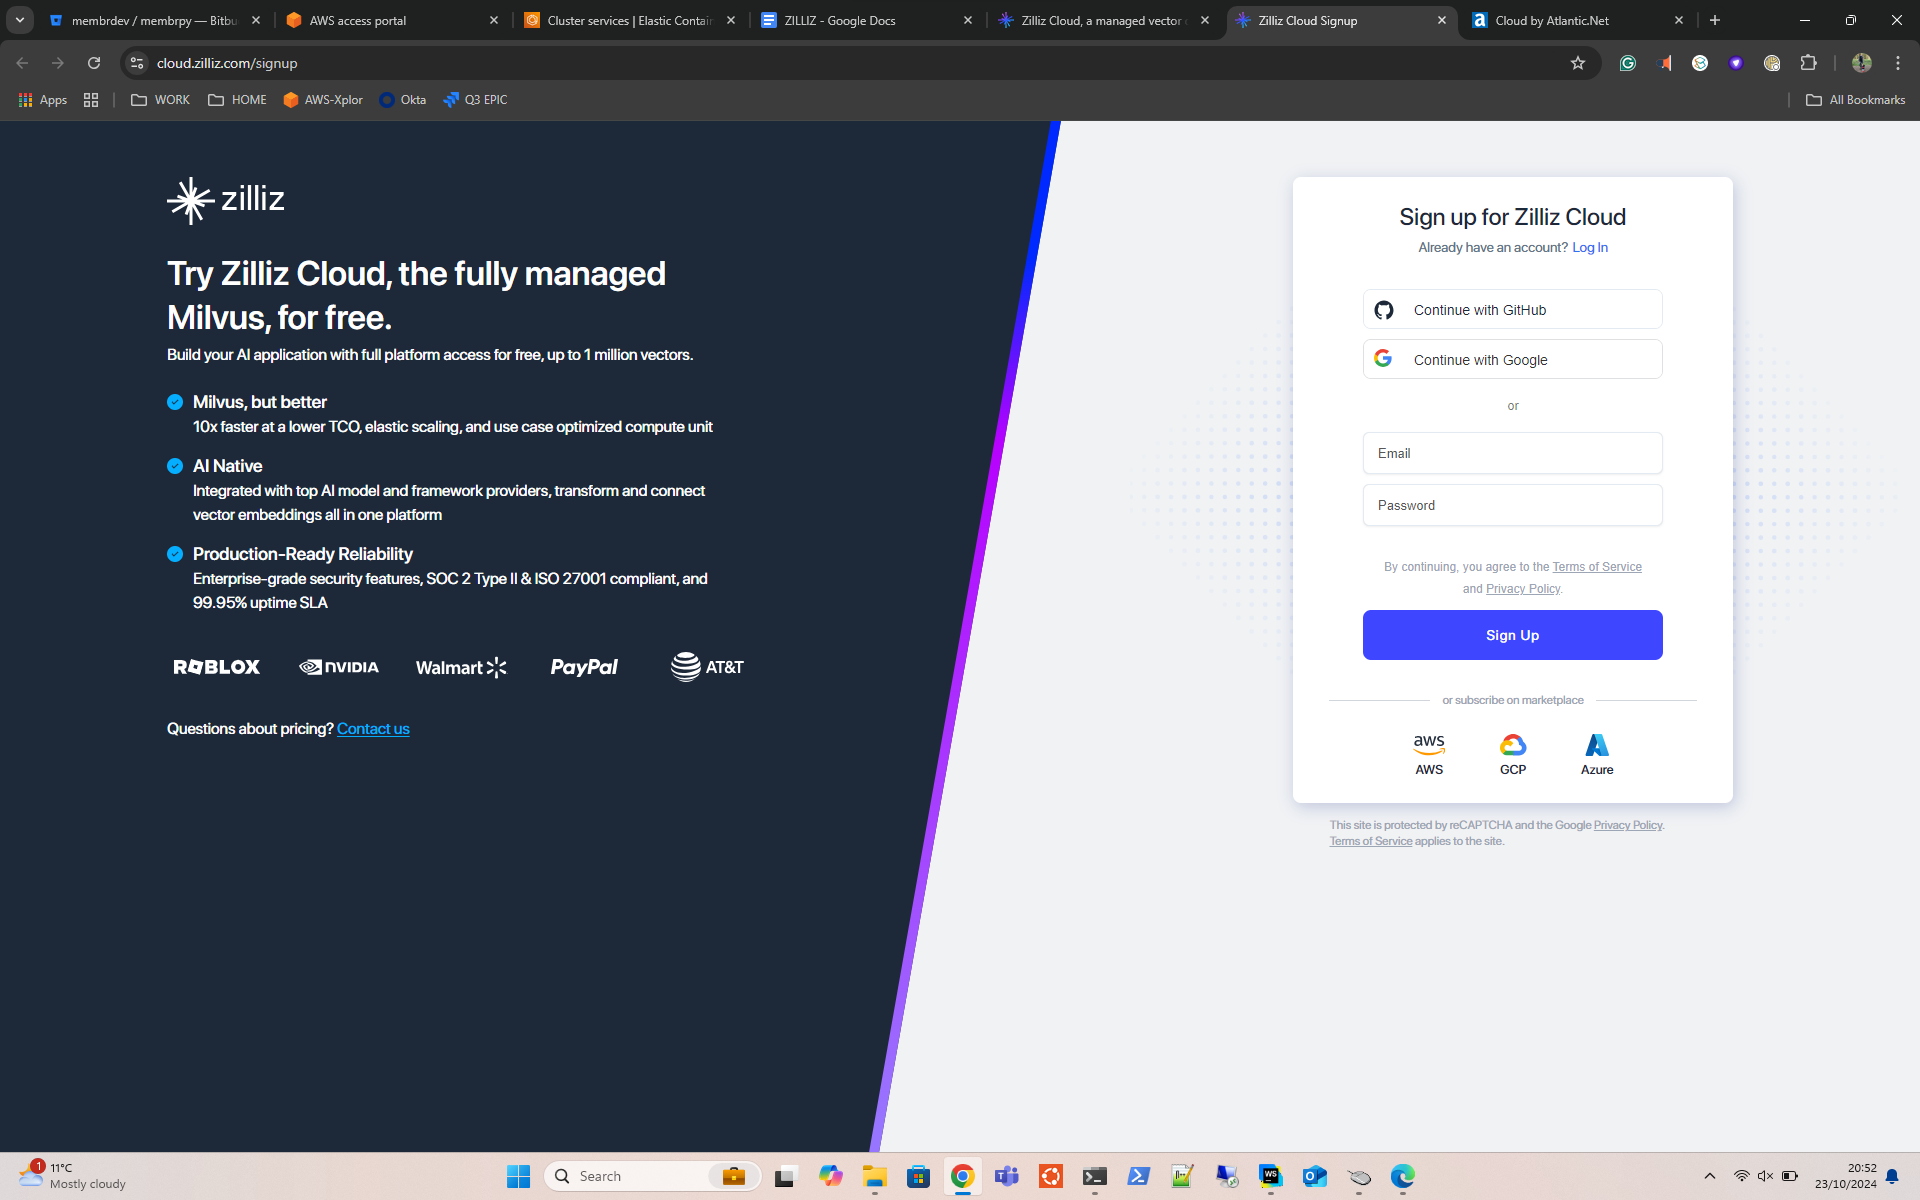
Task: Follow the Log In link
Action: [1589, 247]
